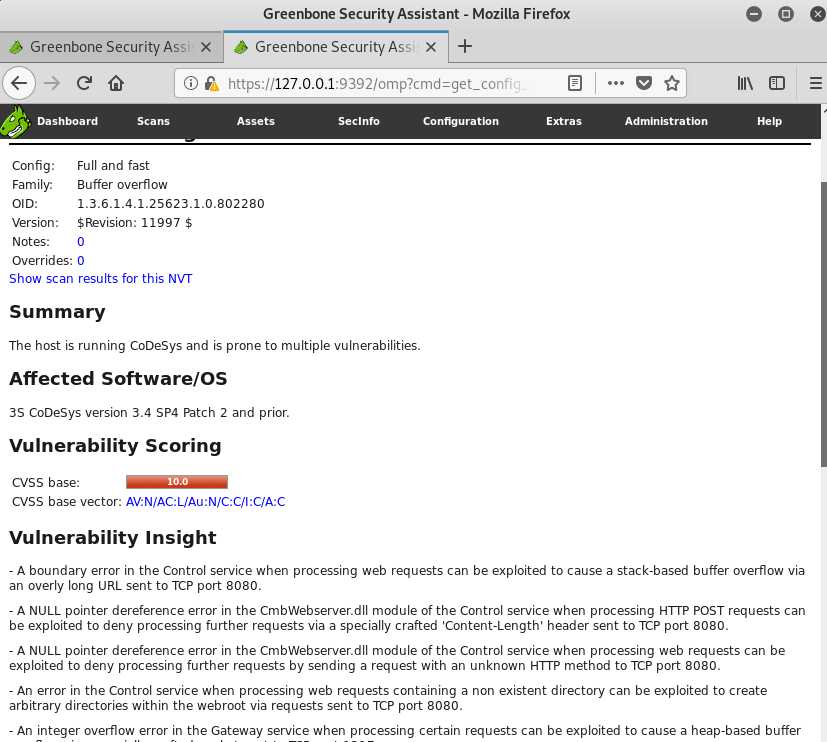Open the SecInfo menu
Image resolution: width=827 pixels, height=742 pixels.
(358, 121)
